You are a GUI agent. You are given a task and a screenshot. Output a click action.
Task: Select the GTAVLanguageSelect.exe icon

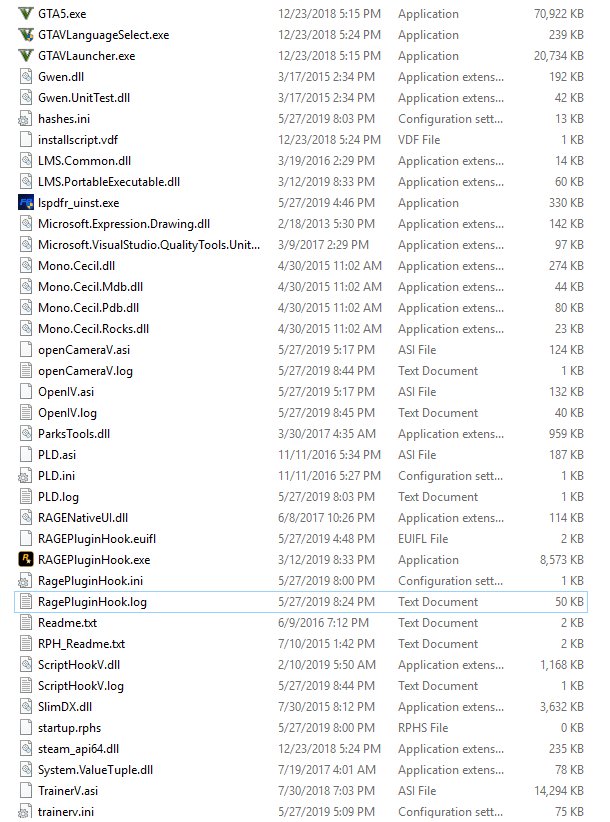point(26,35)
